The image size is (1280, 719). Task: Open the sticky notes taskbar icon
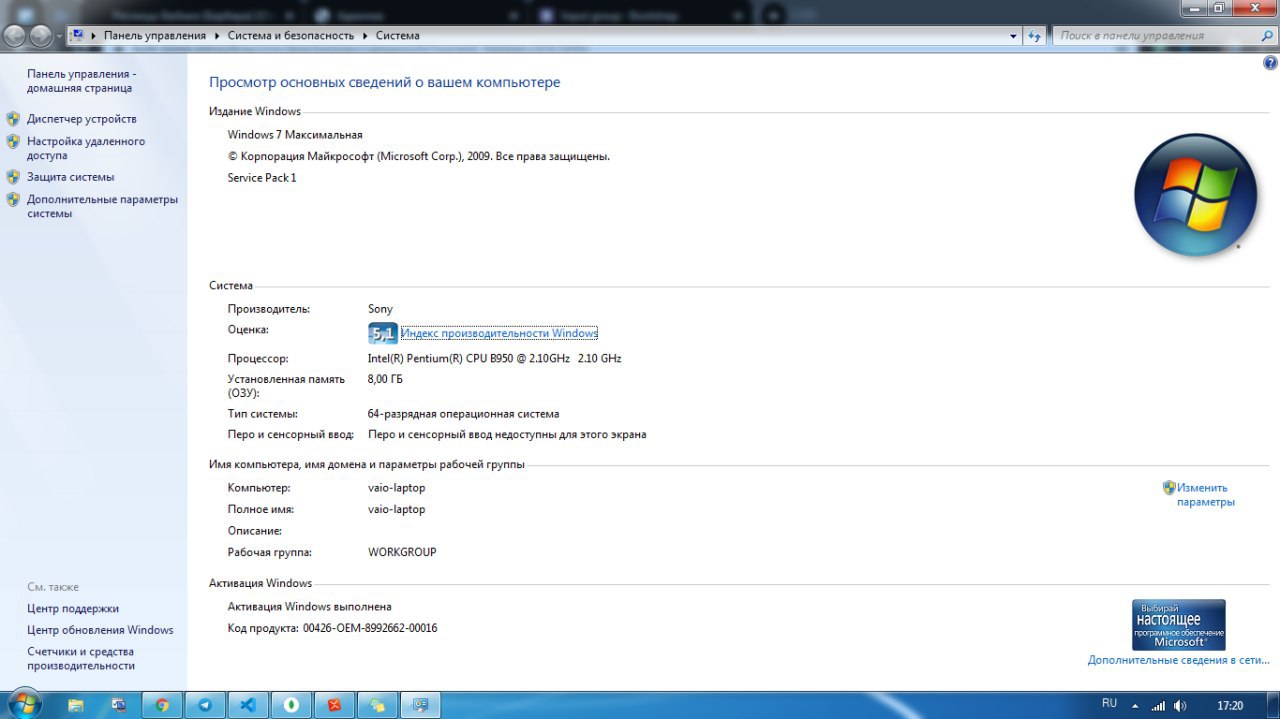378,705
